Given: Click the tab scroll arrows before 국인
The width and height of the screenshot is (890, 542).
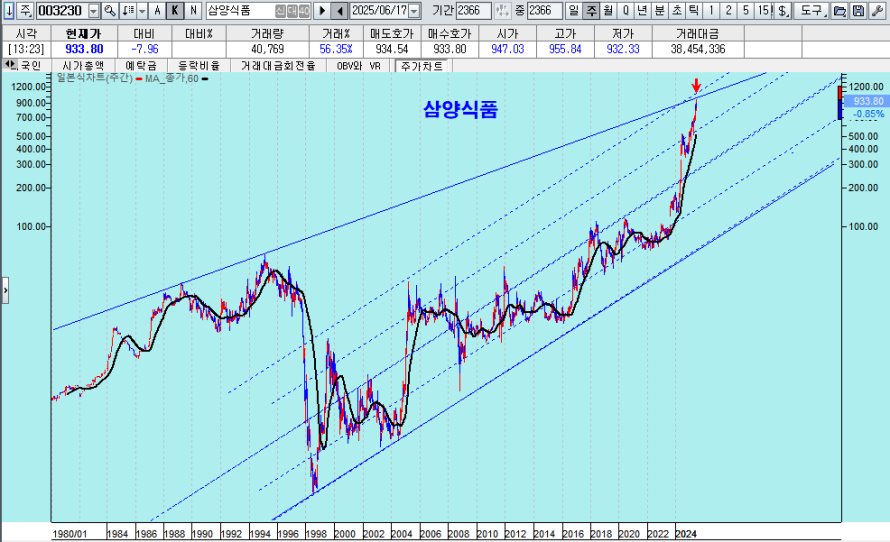Looking at the screenshot, I should tap(10, 65).
